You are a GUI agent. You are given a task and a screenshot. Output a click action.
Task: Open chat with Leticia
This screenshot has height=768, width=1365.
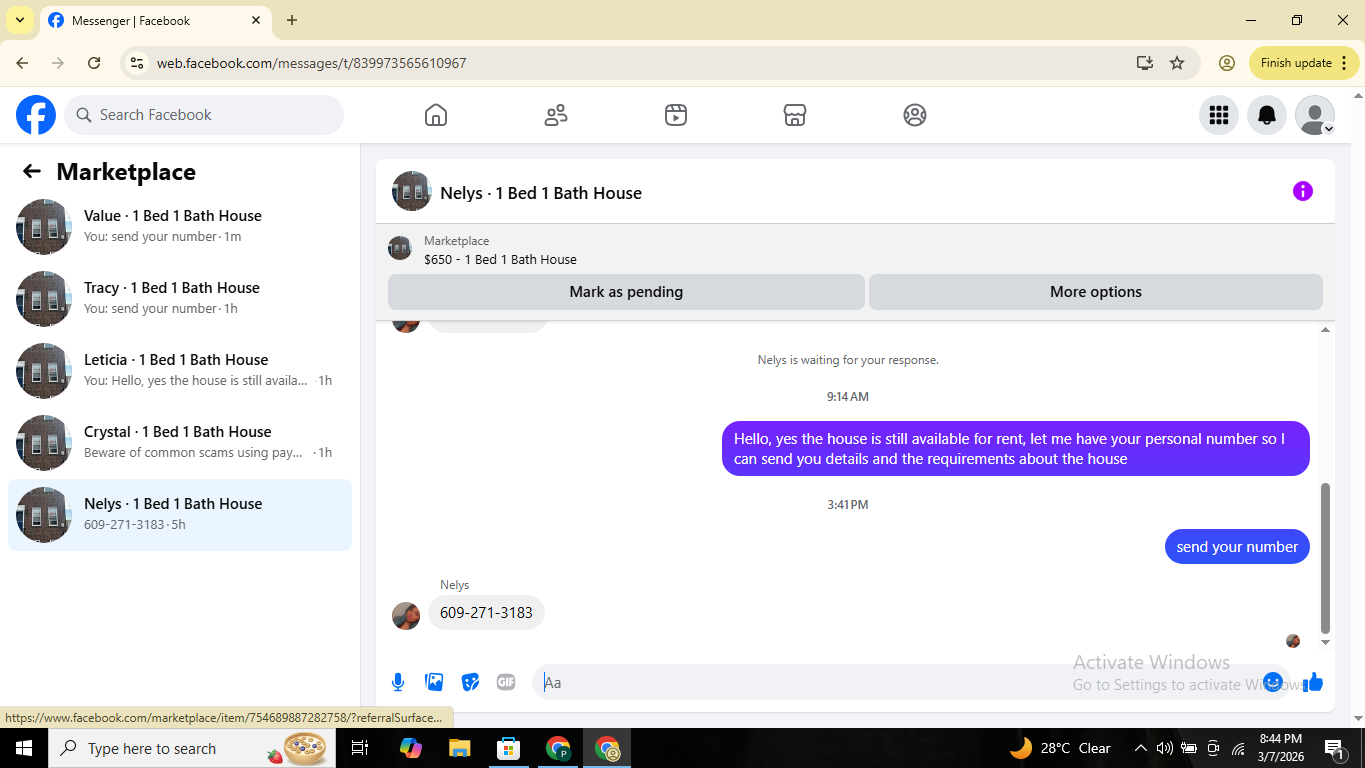(x=180, y=371)
